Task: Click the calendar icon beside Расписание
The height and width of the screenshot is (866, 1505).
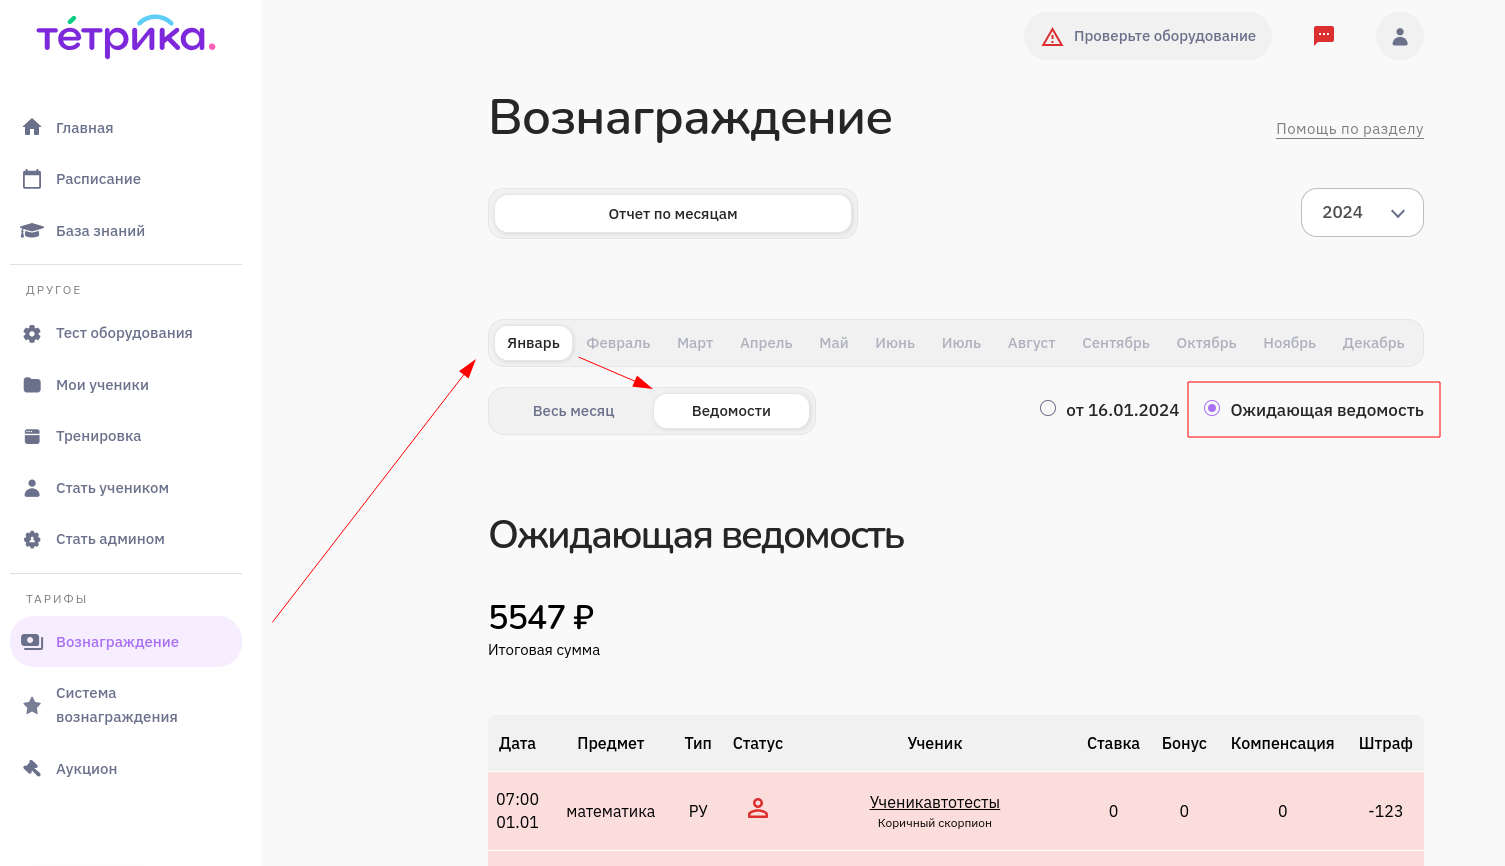Action: 32,179
